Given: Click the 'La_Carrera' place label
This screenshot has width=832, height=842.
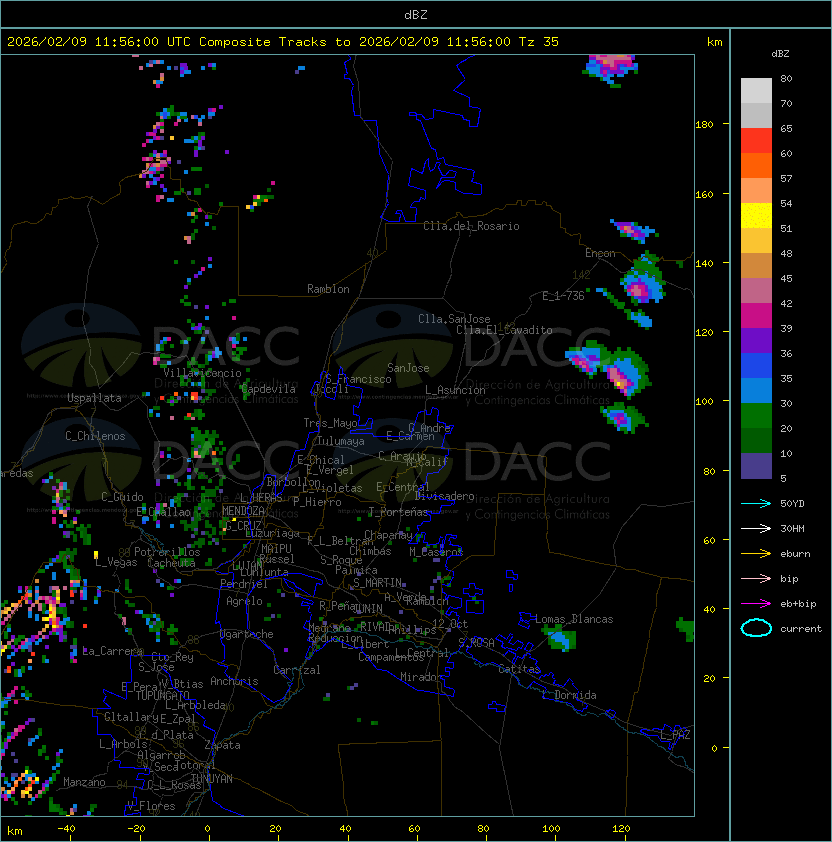Looking at the screenshot, I should click(112, 651).
